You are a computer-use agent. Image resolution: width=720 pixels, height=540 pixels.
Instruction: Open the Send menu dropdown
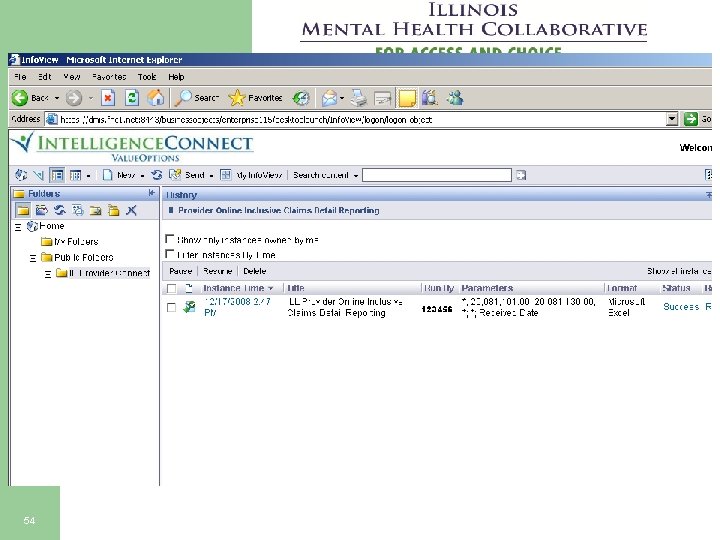211,175
